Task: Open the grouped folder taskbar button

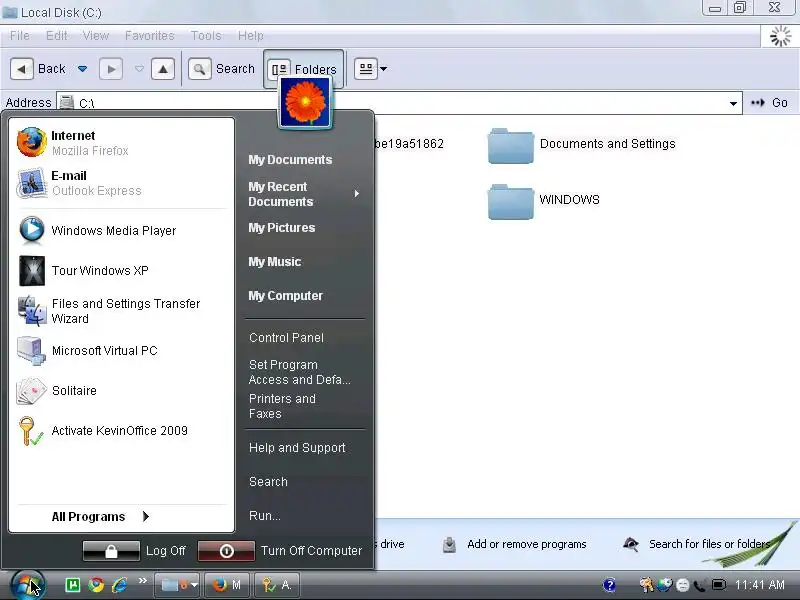Action: tap(177, 585)
